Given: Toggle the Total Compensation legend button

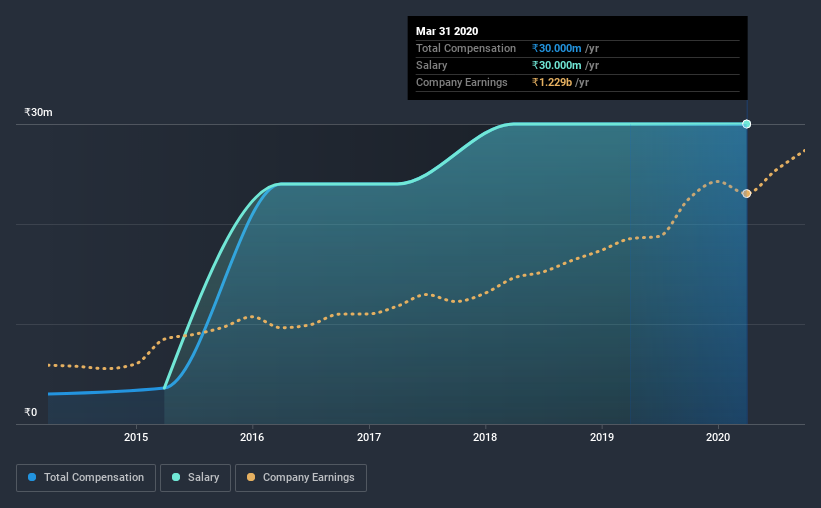Looking at the screenshot, I should [x=86, y=478].
